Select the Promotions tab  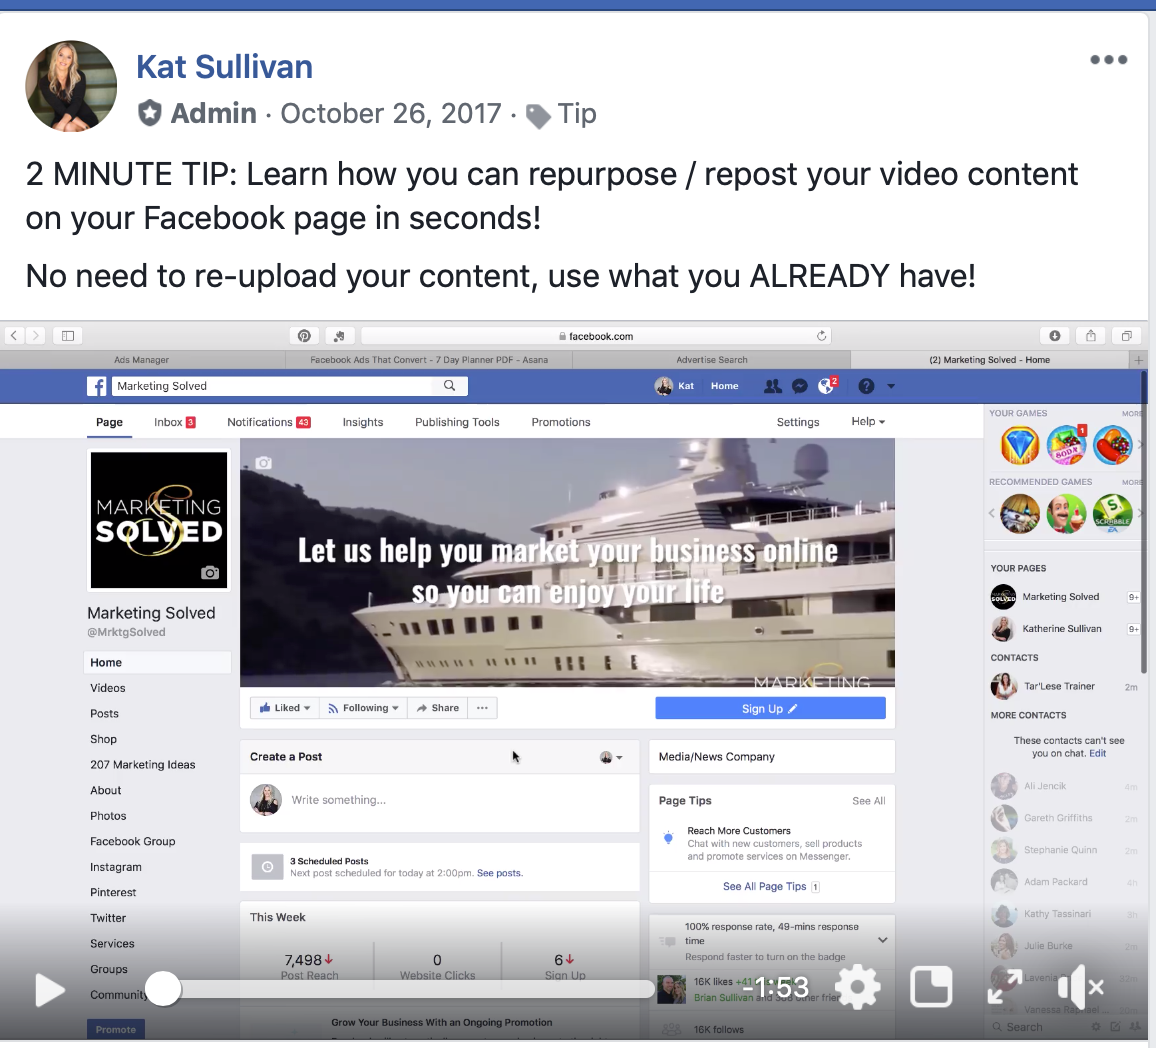click(x=561, y=422)
